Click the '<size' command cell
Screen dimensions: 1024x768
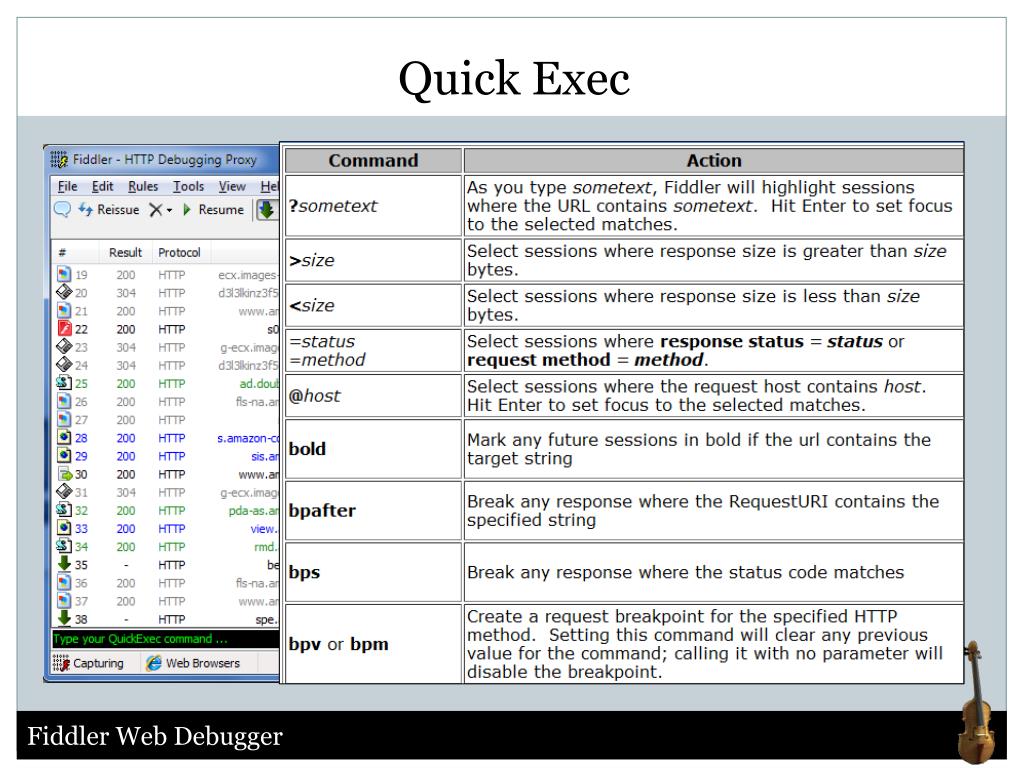374,305
